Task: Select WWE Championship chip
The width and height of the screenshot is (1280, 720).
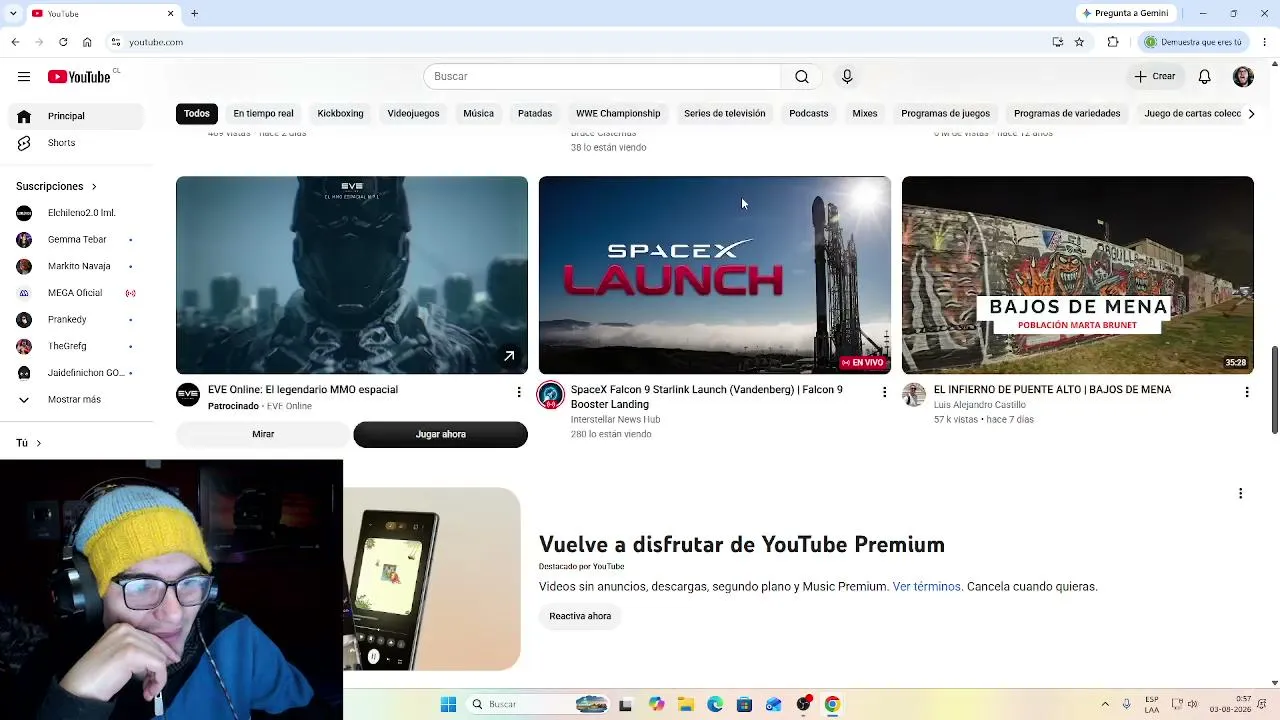Action: (x=618, y=113)
